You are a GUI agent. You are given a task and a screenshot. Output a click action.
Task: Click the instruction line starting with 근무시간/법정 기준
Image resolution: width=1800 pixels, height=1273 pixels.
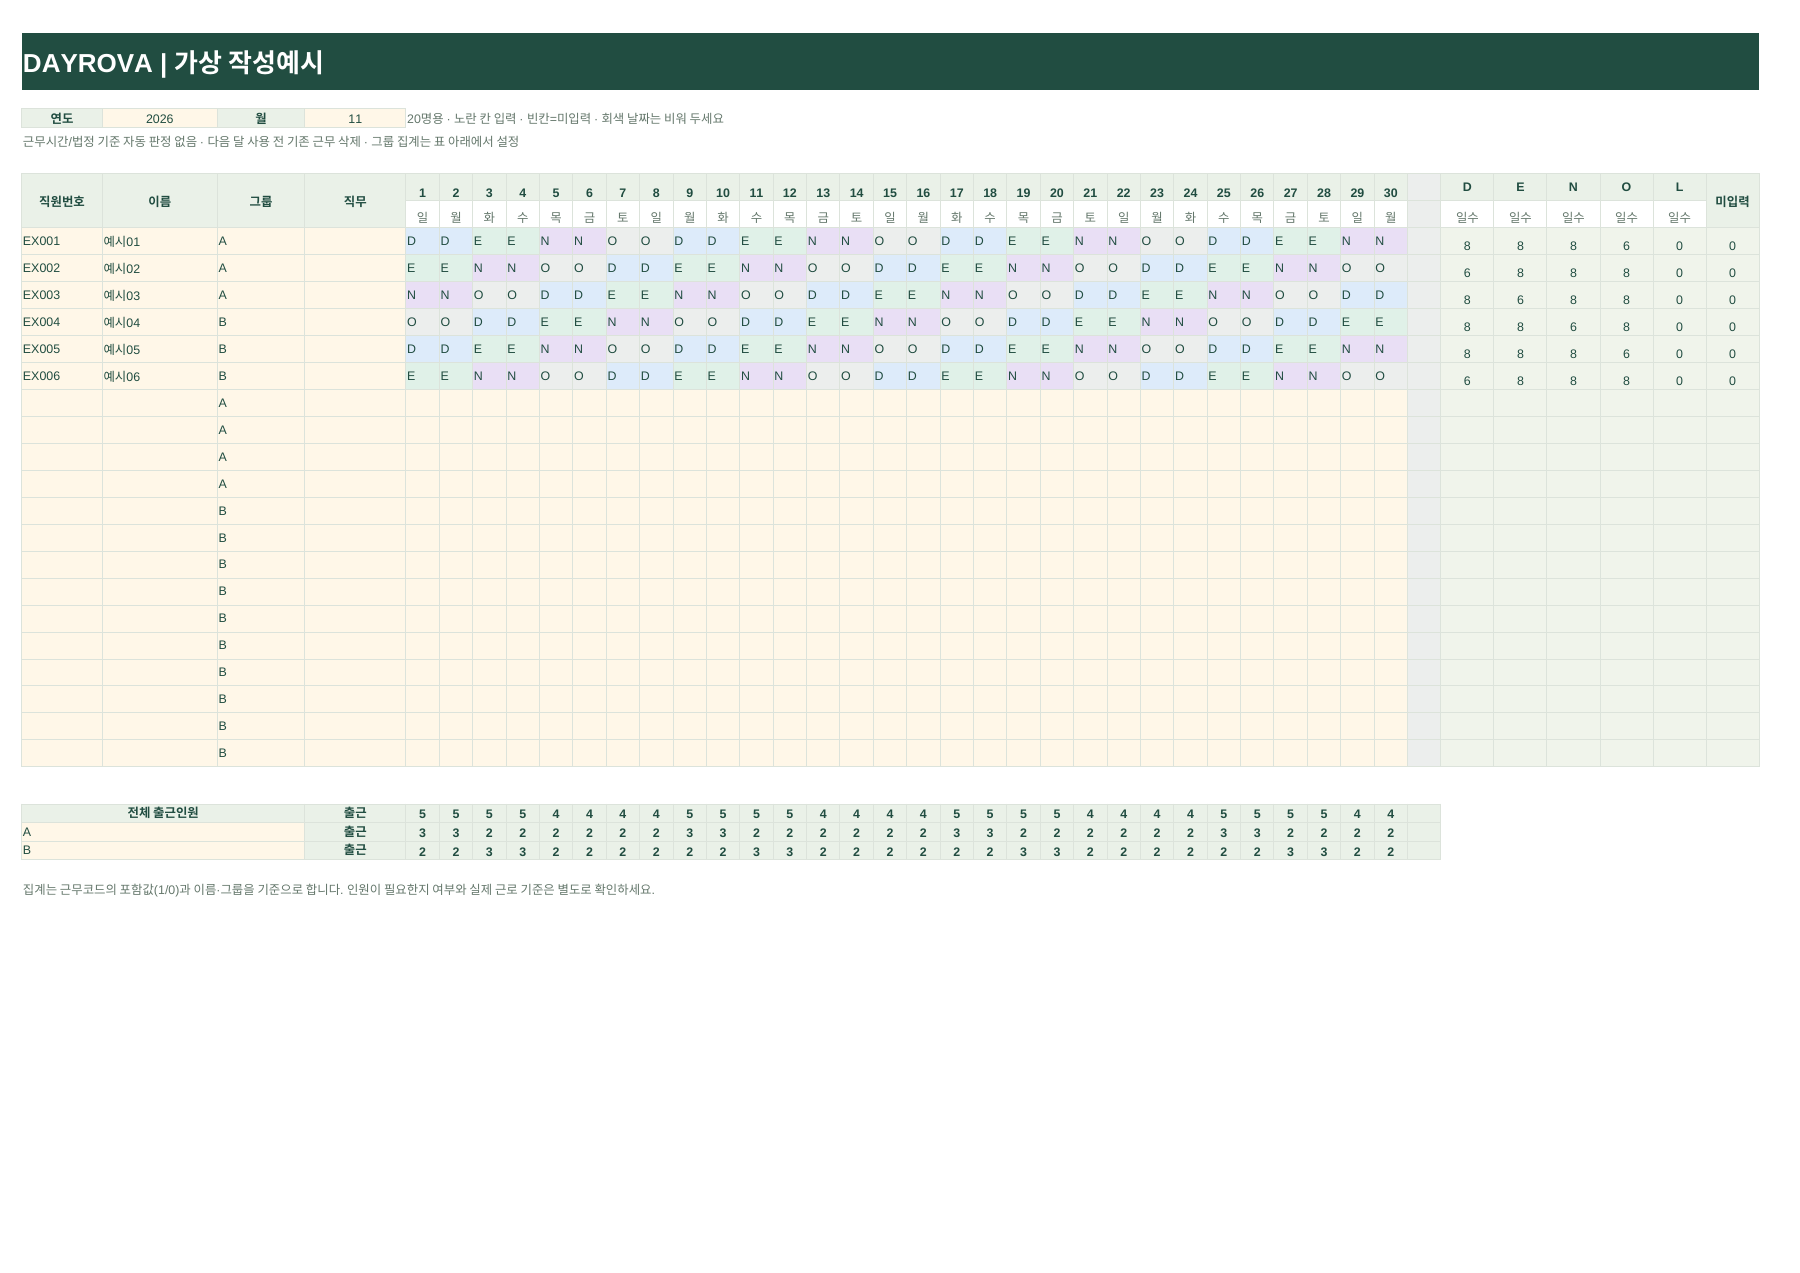click(271, 142)
